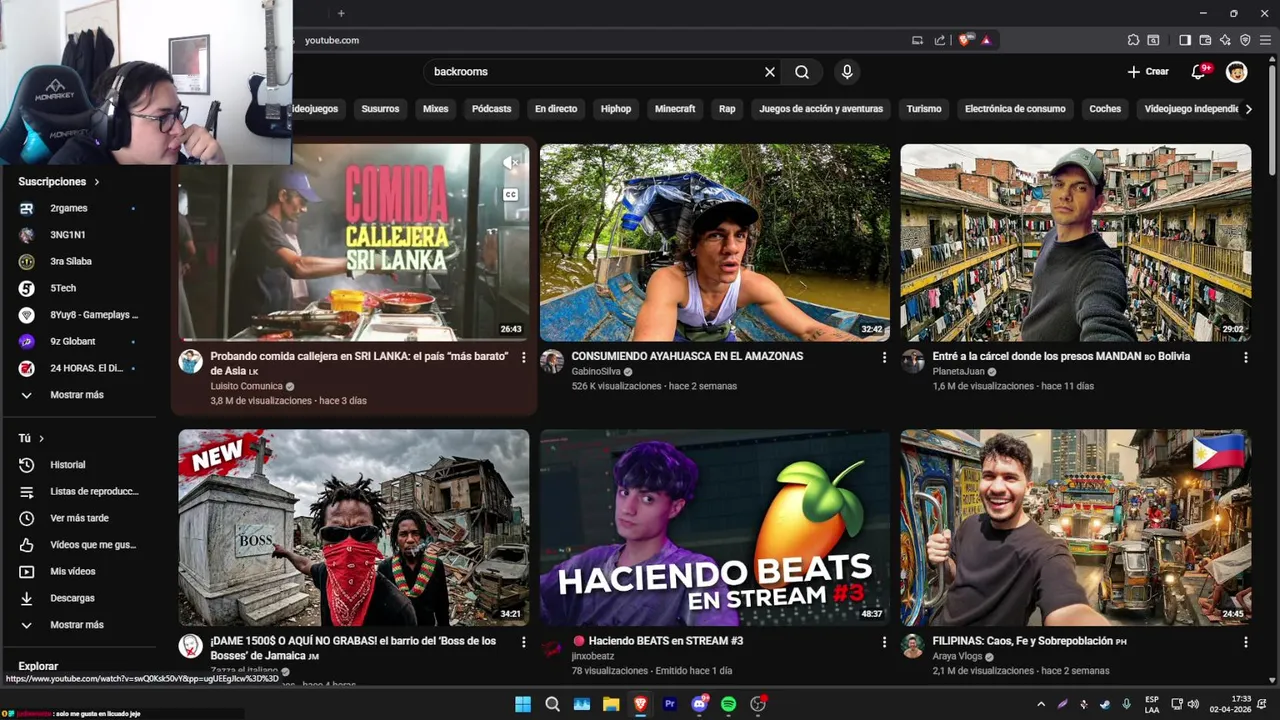
Task: Start voice search with the microphone icon
Action: [847, 72]
